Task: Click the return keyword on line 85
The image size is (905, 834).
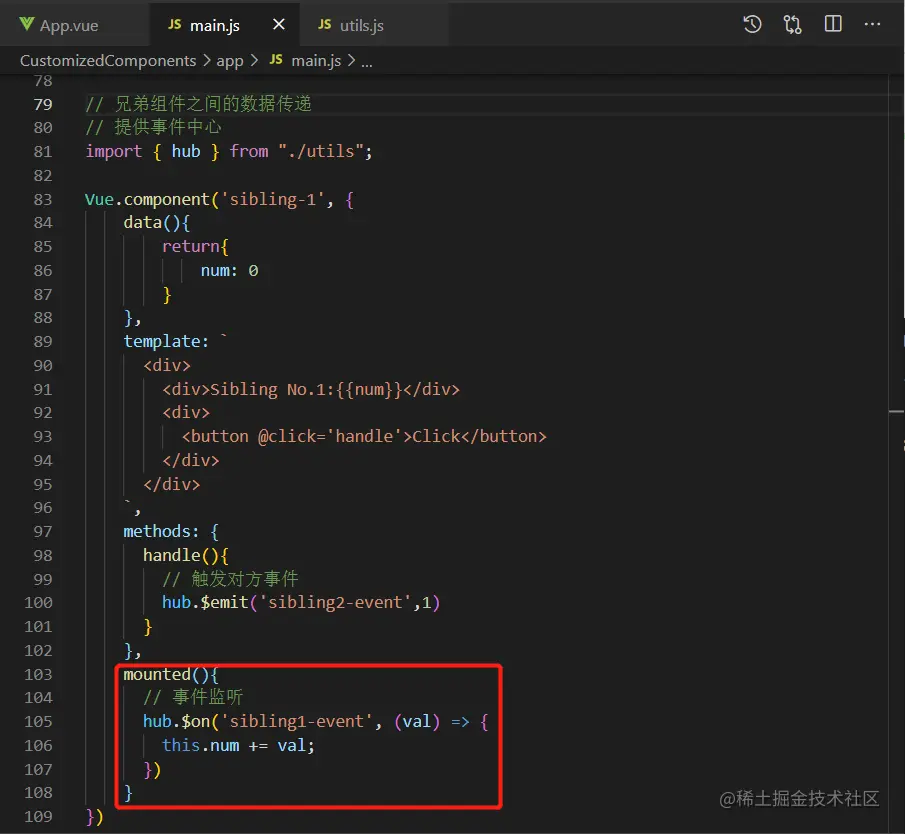Action: (x=190, y=246)
